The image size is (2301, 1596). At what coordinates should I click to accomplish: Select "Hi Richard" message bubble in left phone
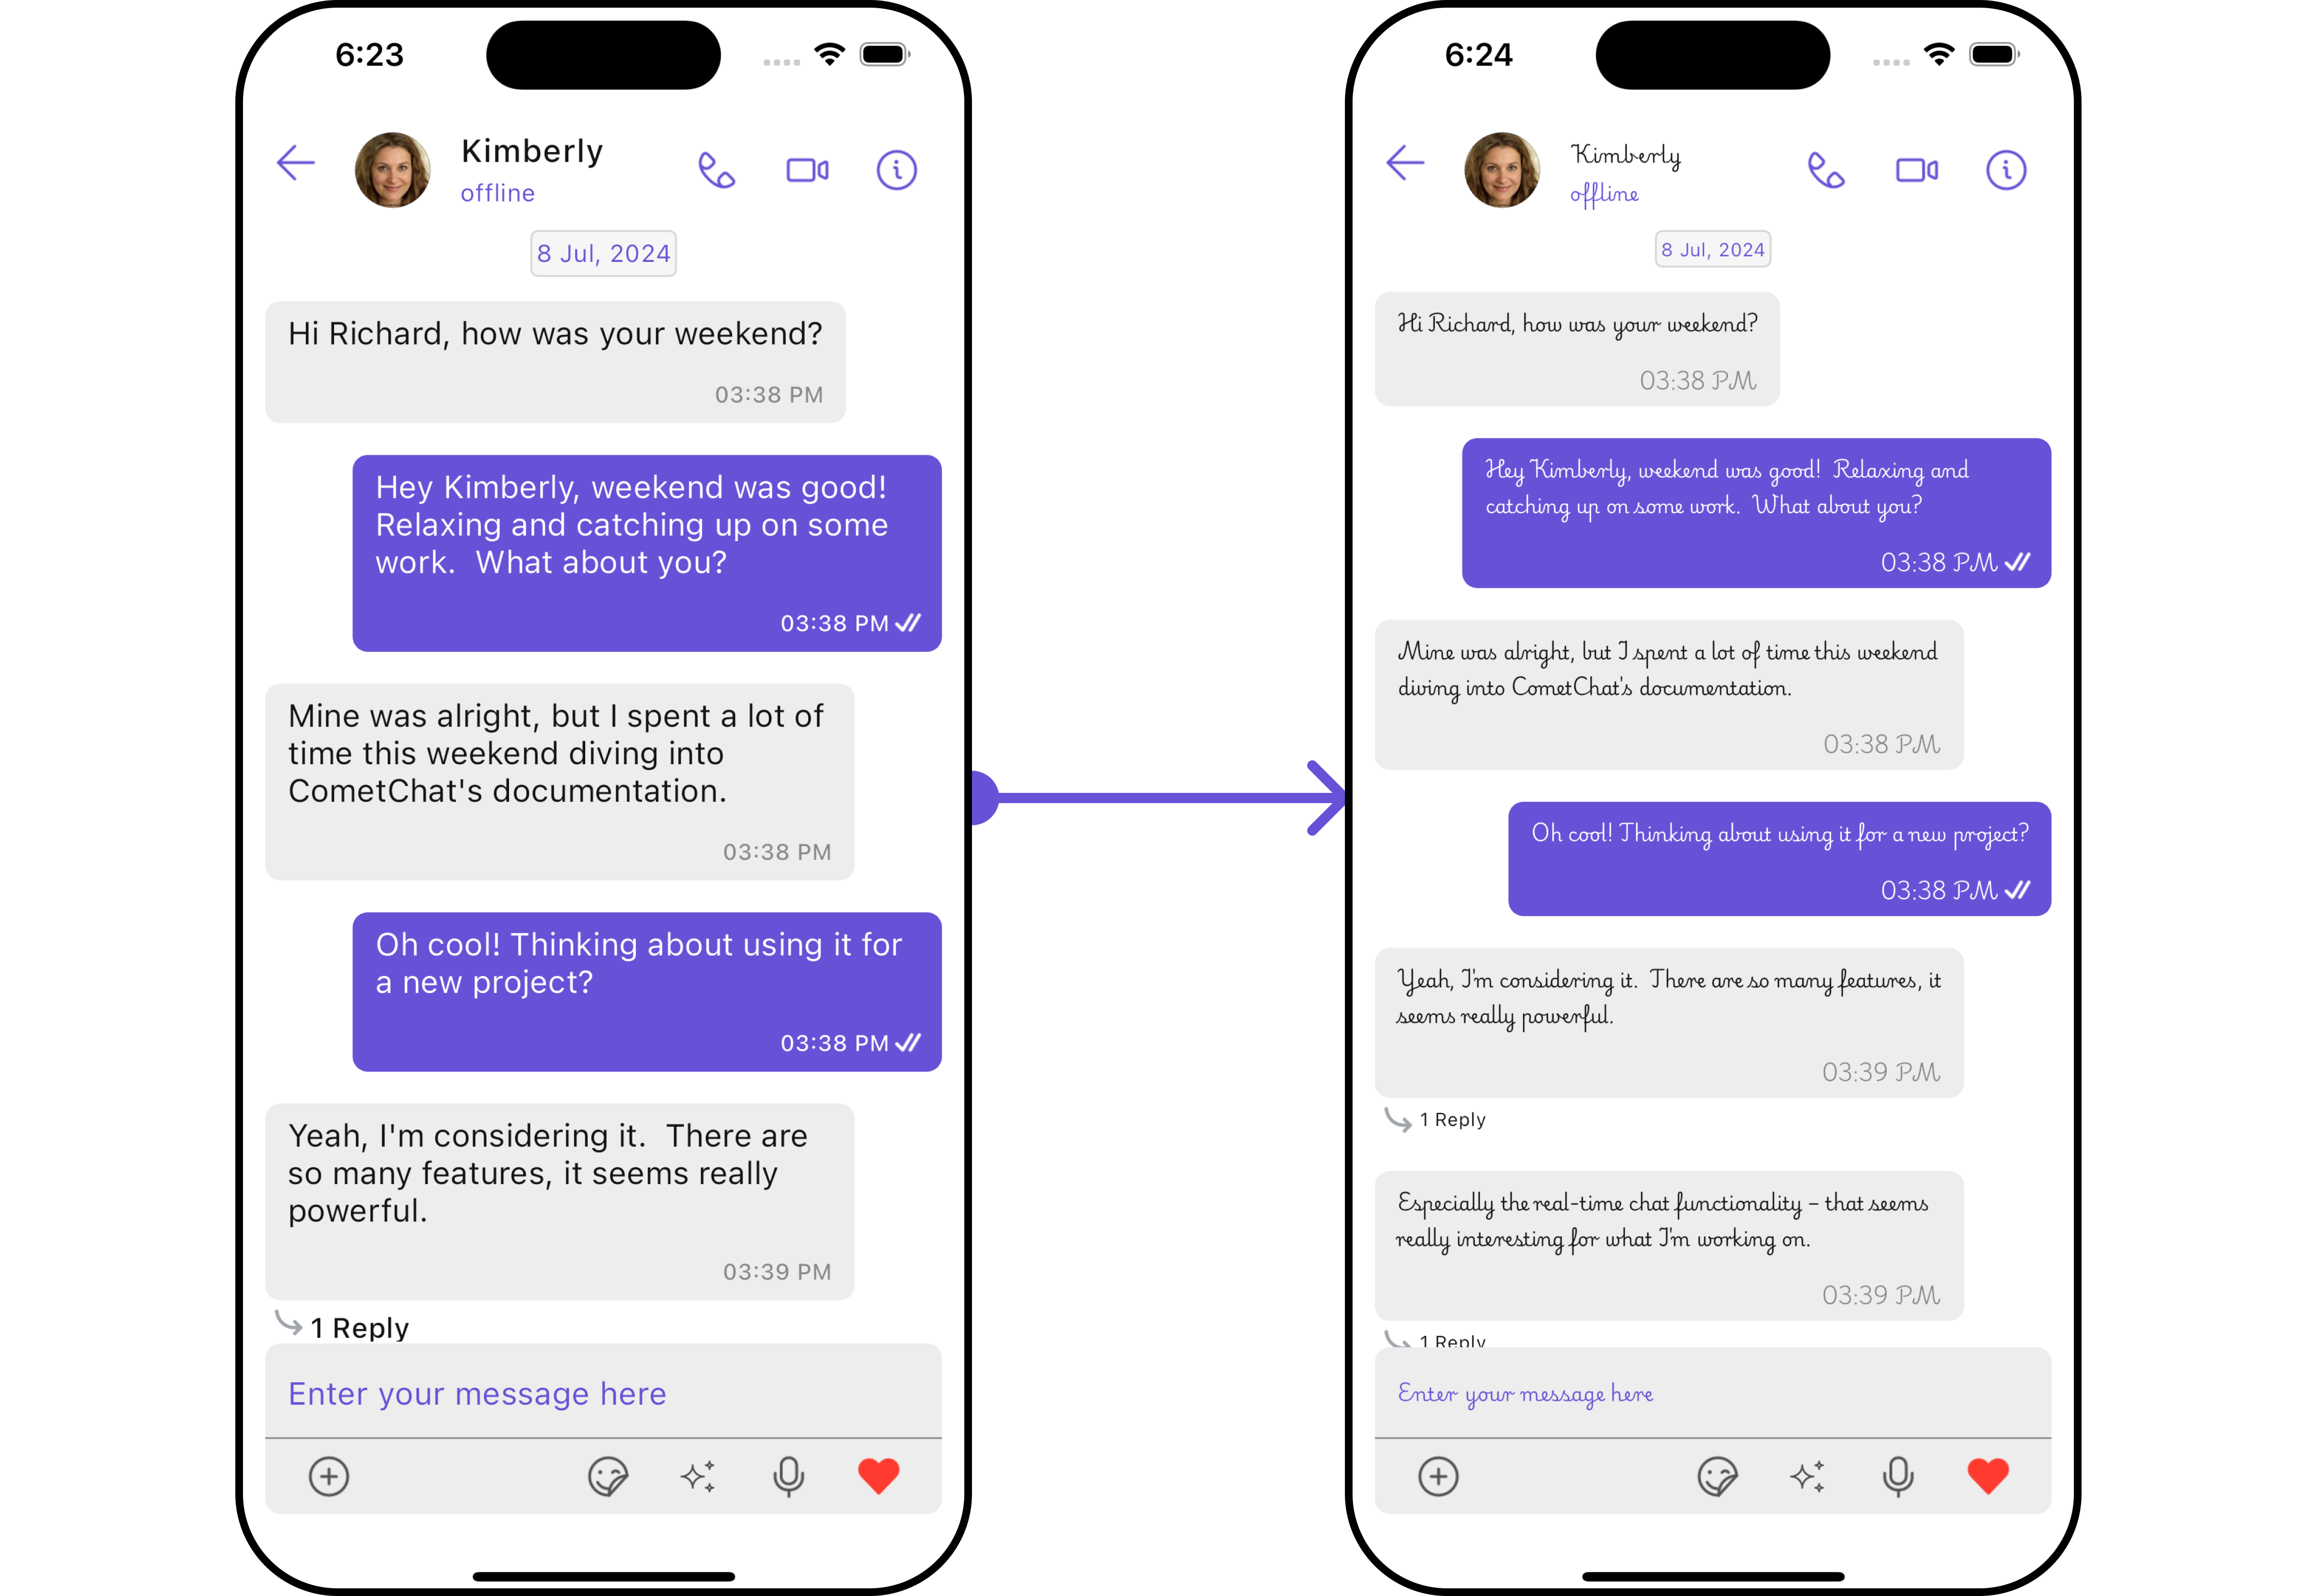click(x=555, y=362)
